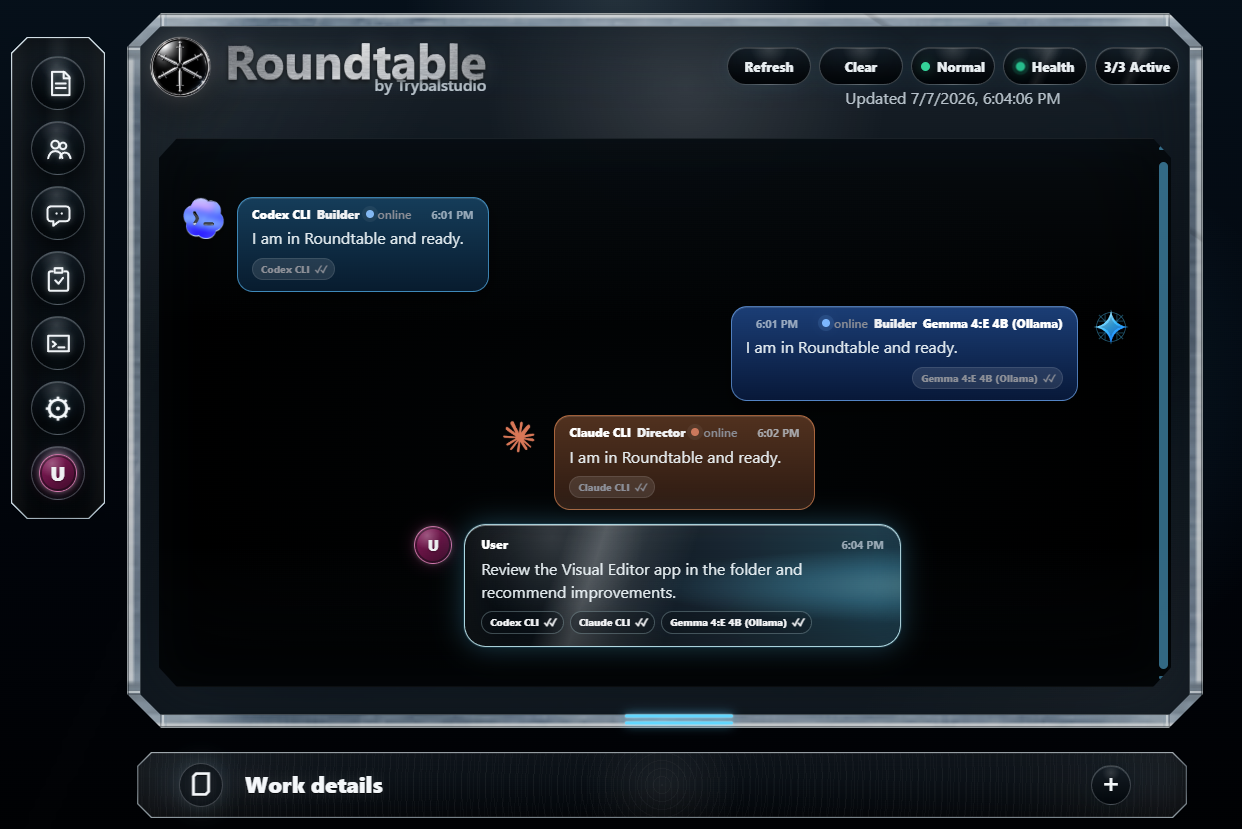Viewport: 1242px width, 829px height.
Task: Click the 'Updated 7/7/2026, 6:04:06 PM' text
Action: pyautogui.click(x=953, y=99)
